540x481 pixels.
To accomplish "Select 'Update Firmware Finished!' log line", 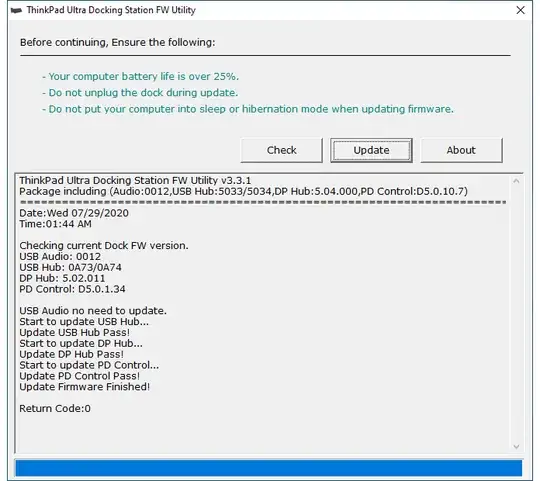I will coord(84,387).
